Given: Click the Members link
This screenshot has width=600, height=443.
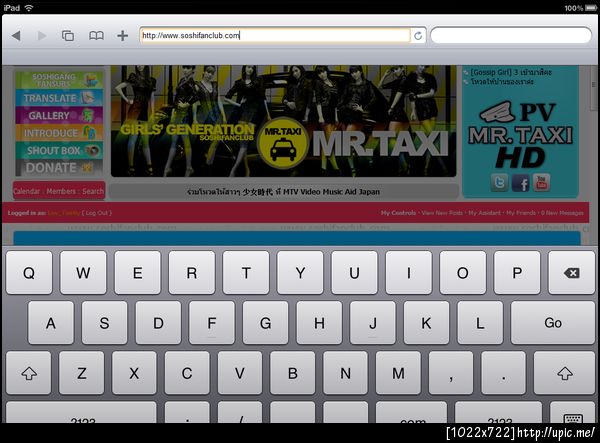Looking at the screenshot, I should (61, 191).
